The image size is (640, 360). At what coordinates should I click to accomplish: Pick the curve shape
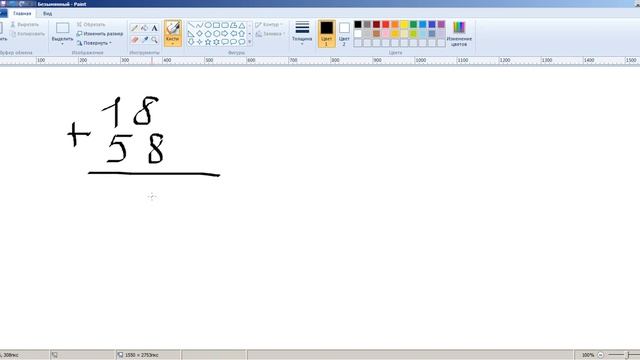tap(200, 25)
